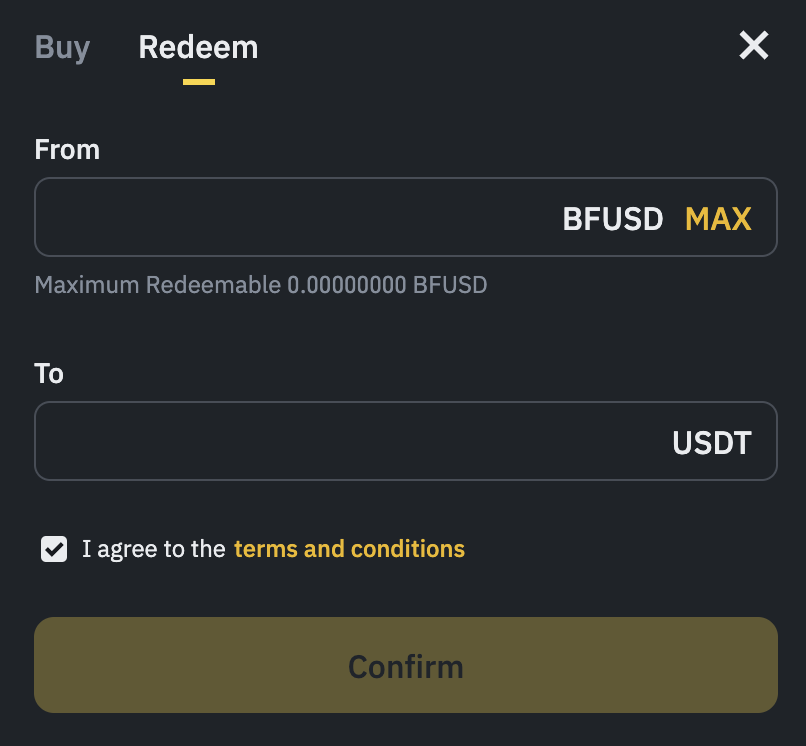Click the MAX button for BFUSD
Screen dimensions: 806x746
[x=718, y=219]
